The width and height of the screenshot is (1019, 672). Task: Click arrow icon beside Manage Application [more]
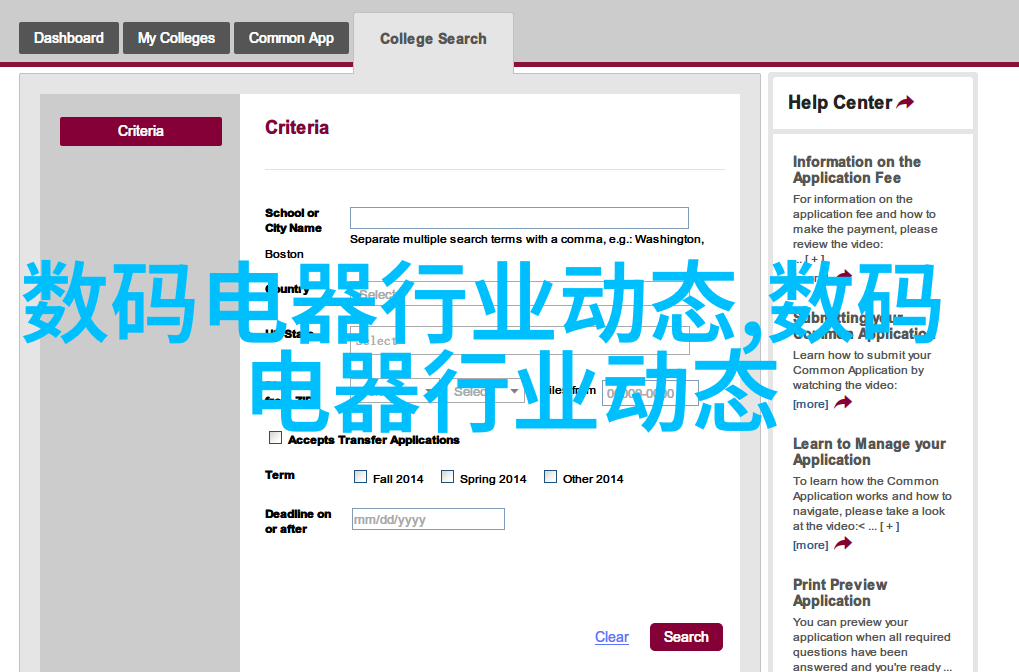(x=843, y=544)
